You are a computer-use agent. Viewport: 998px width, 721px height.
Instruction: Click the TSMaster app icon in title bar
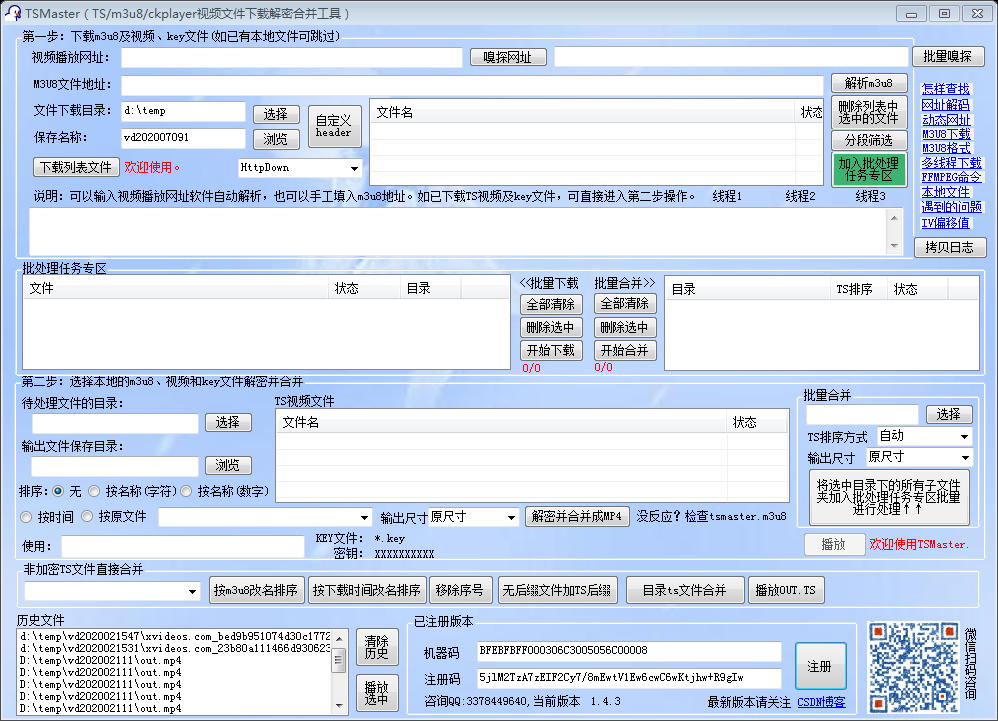point(12,13)
